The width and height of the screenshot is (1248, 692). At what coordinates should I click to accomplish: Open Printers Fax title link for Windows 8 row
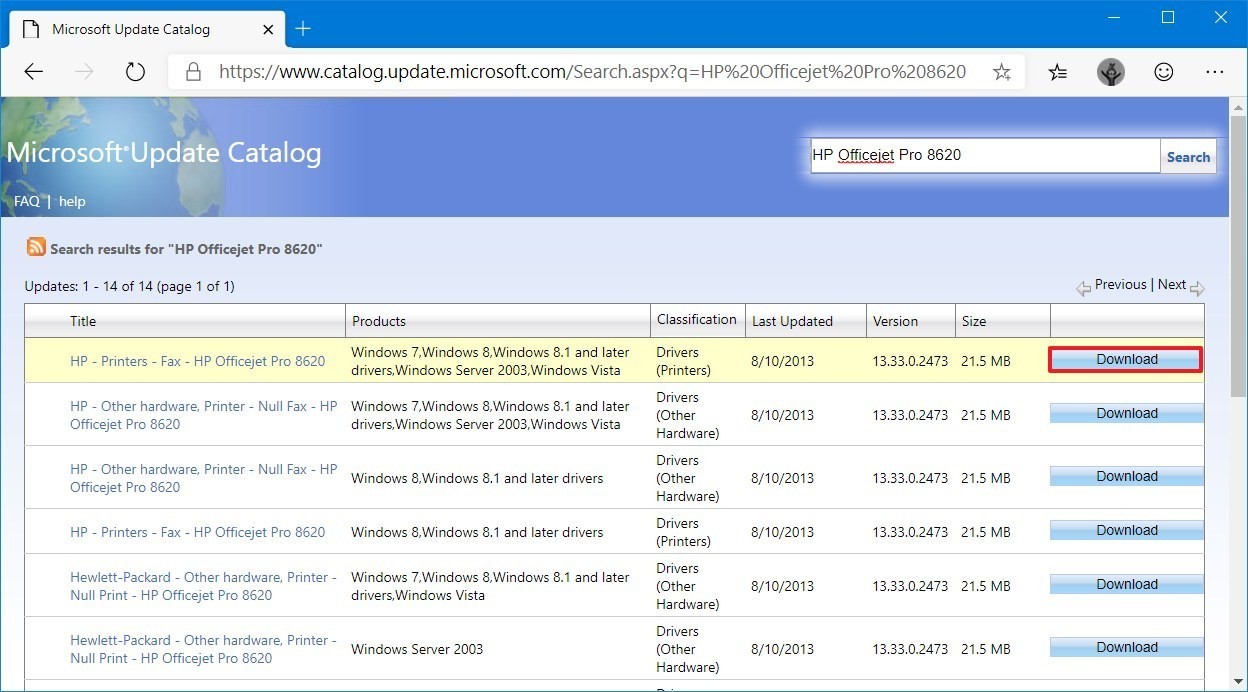[x=197, y=532]
